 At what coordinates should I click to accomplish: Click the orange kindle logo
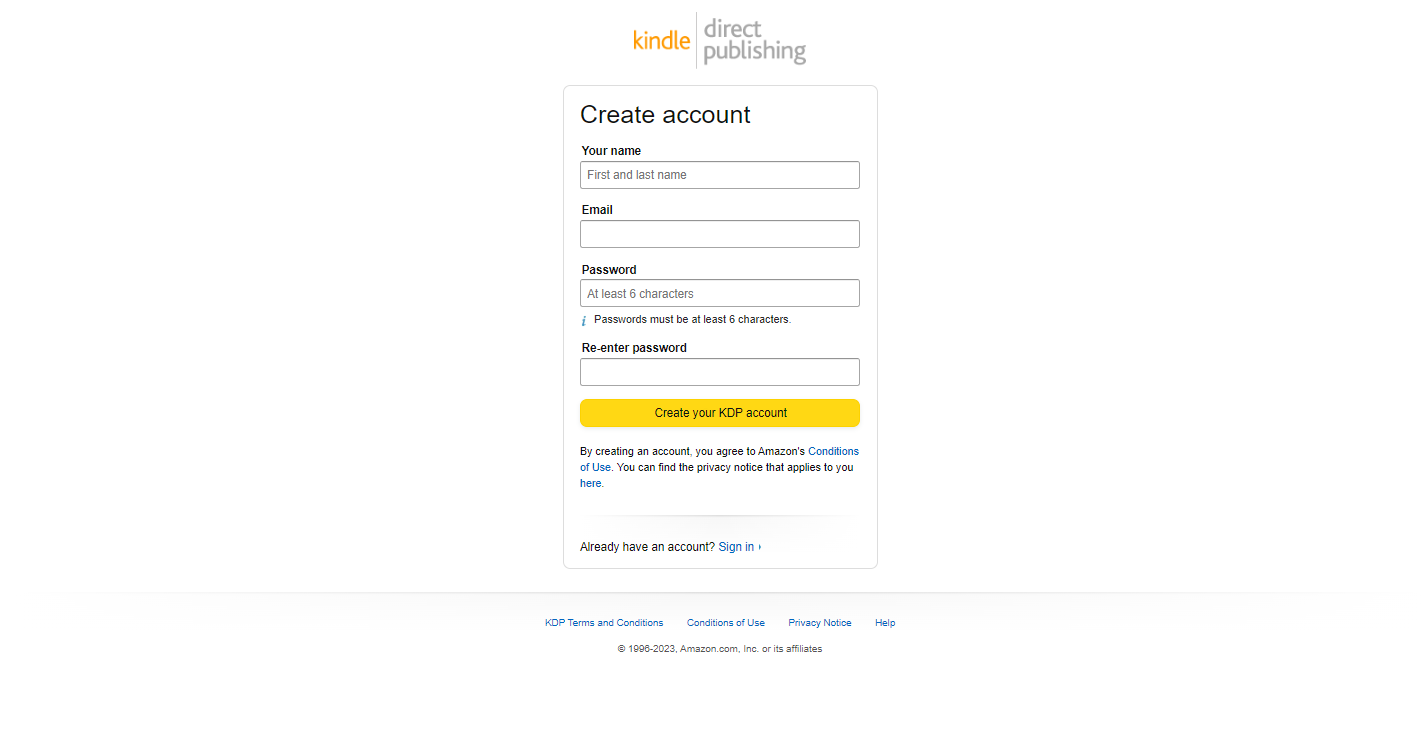tap(661, 40)
